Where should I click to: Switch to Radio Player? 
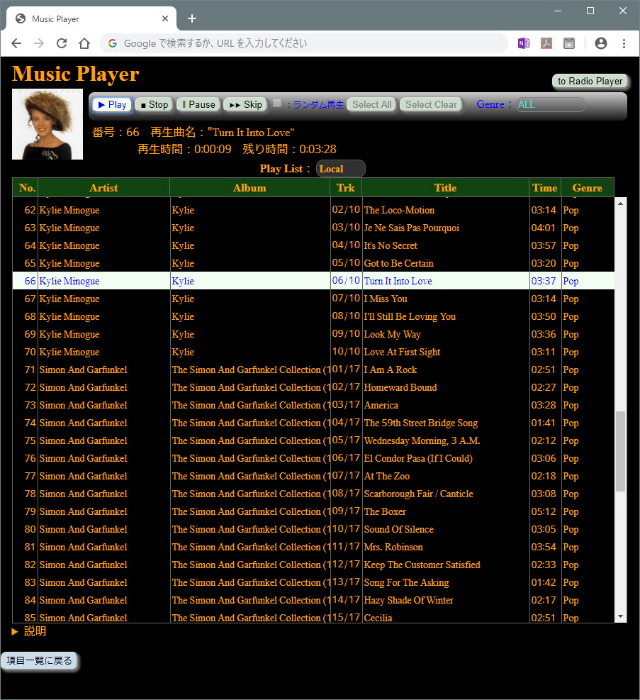pos(590,81)
